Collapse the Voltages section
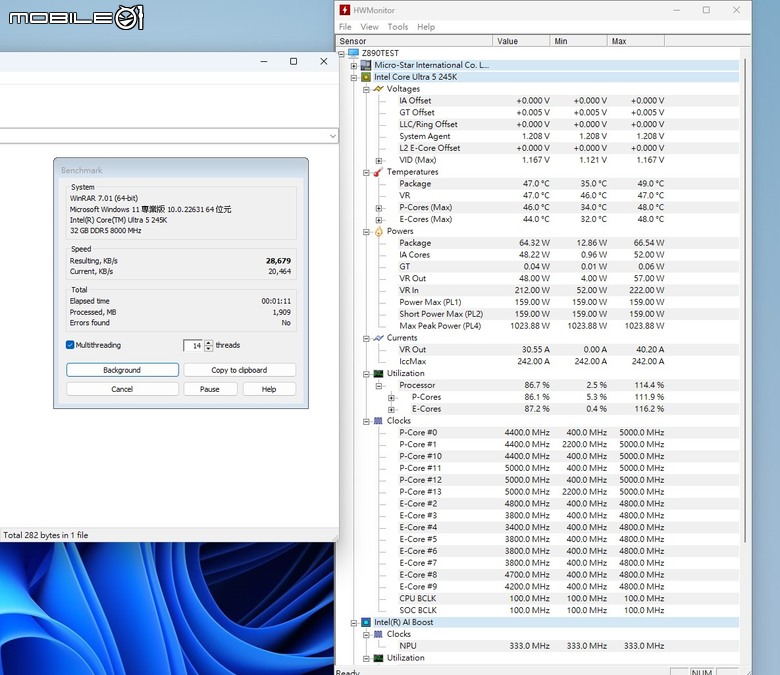Image resolution: width=780 pixels, height=675 pixels. point(366,90)
